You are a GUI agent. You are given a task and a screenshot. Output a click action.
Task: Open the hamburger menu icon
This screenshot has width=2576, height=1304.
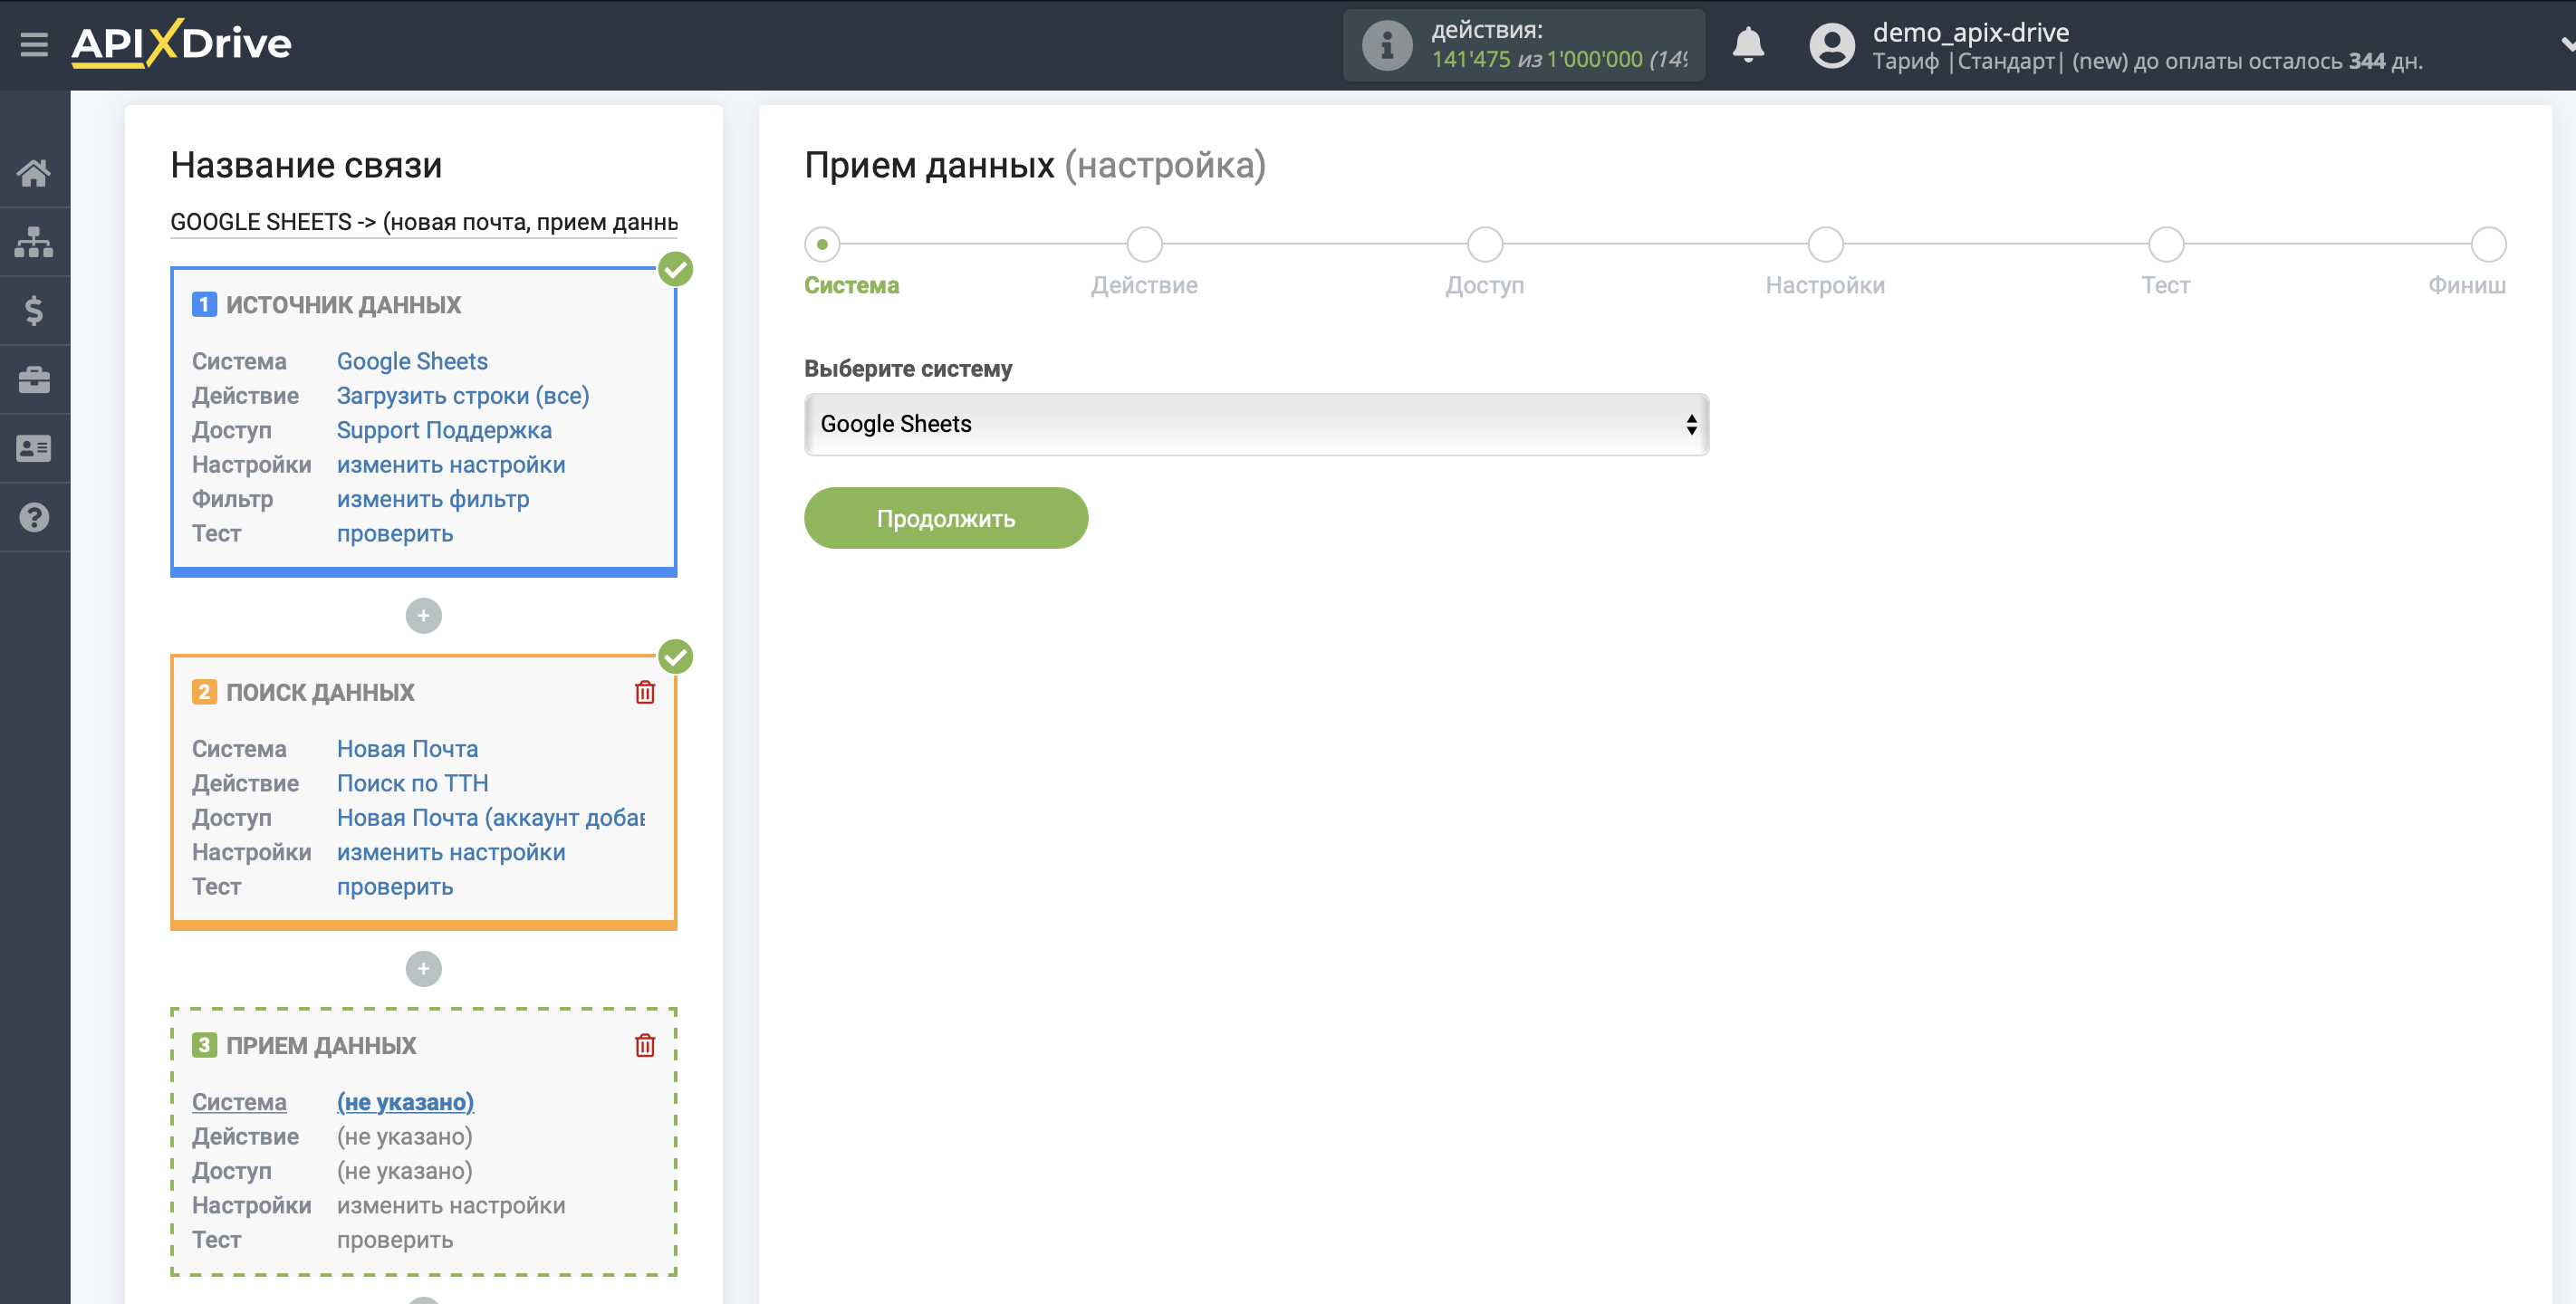pyautogui.click(x=34, y=45)
